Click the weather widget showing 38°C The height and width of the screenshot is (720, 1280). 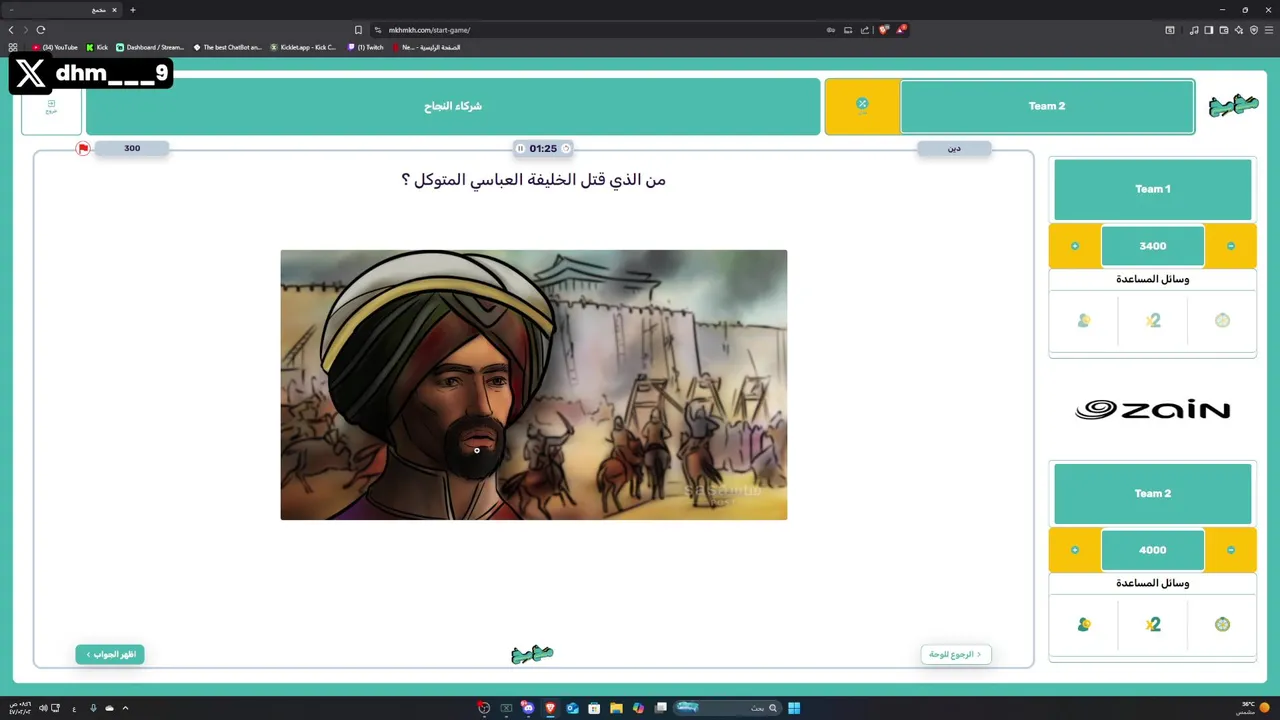(1254, 708)
